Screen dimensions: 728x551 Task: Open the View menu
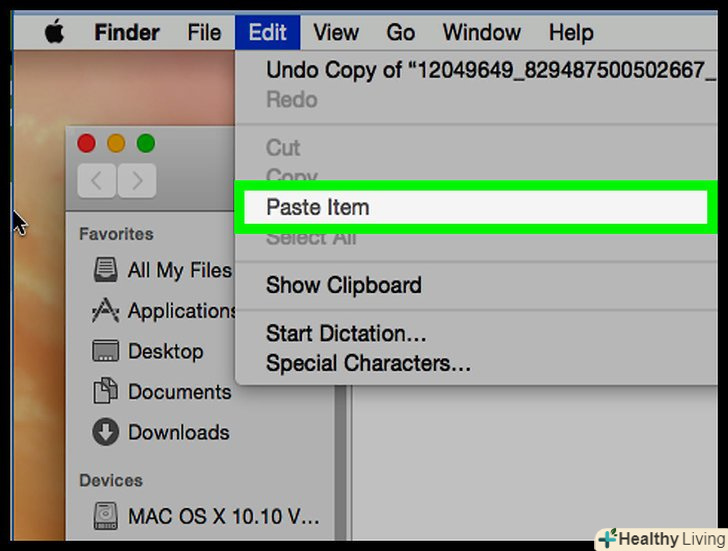click(335, 32)
